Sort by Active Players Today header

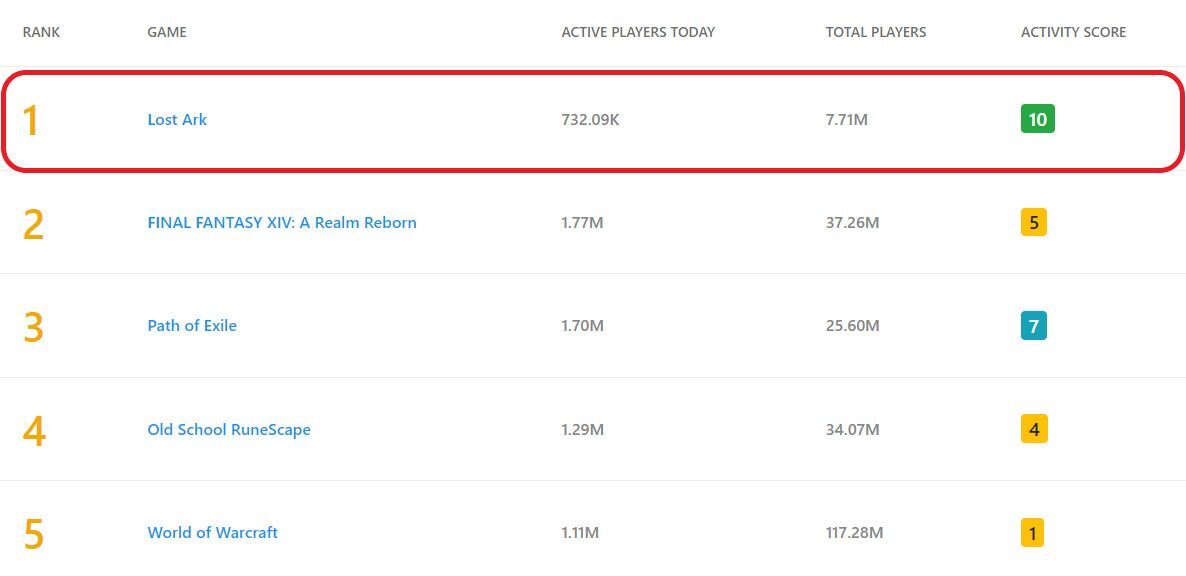click(638, 32)
